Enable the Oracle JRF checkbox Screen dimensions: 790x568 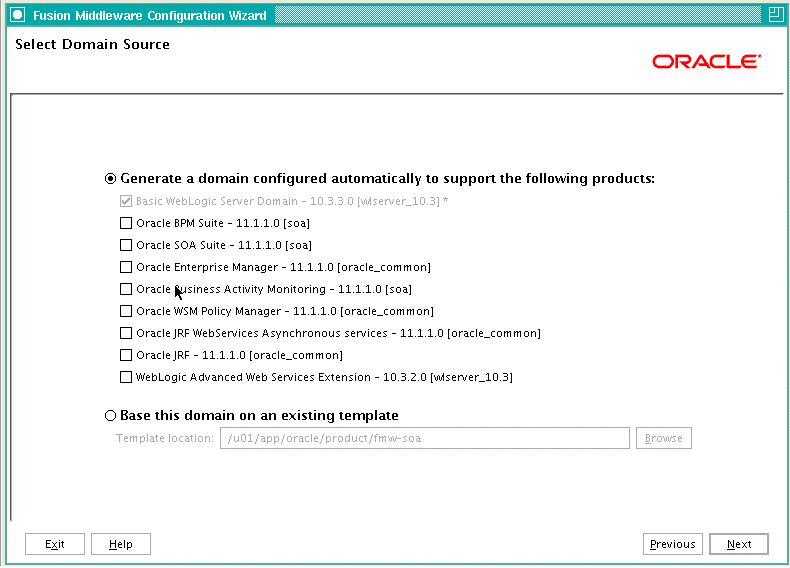pyautogui.click(x=126, y=355)
